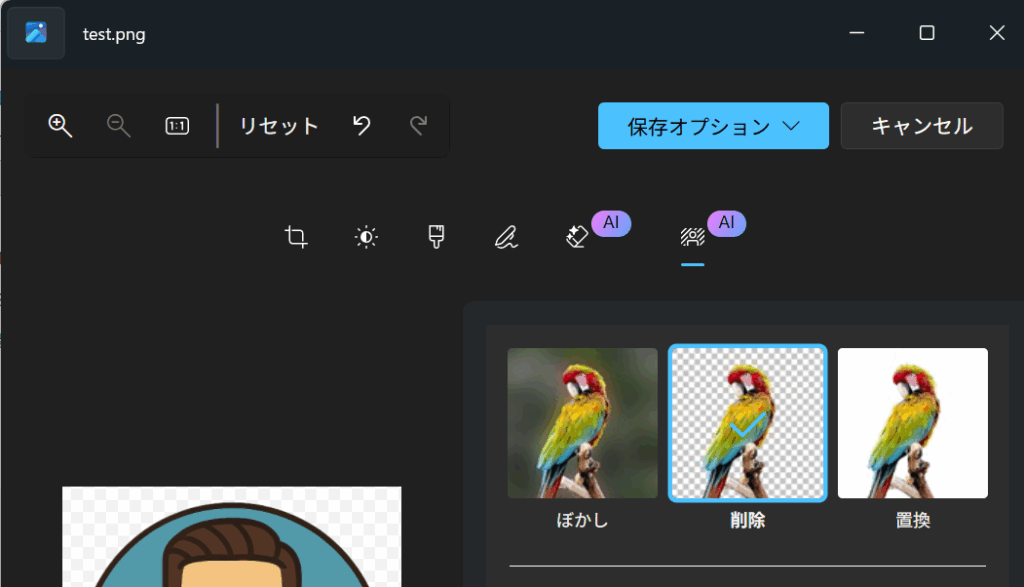Viewport: 1024px width, 587px height.
Task: Select the 削除 background removal option
Action: [x=747, y=423]
